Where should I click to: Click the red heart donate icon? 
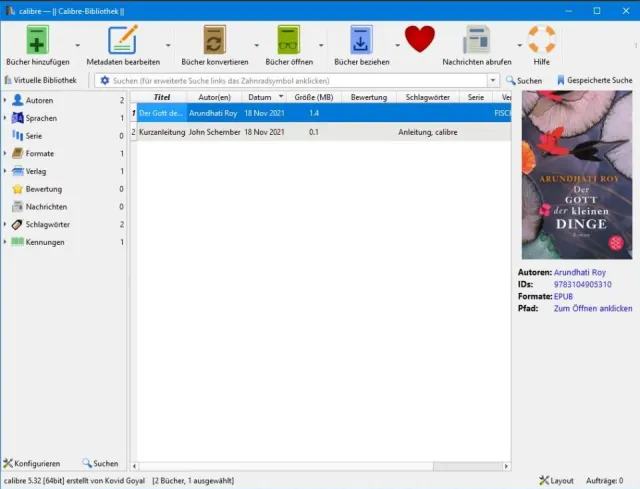(x=420, y=40)
